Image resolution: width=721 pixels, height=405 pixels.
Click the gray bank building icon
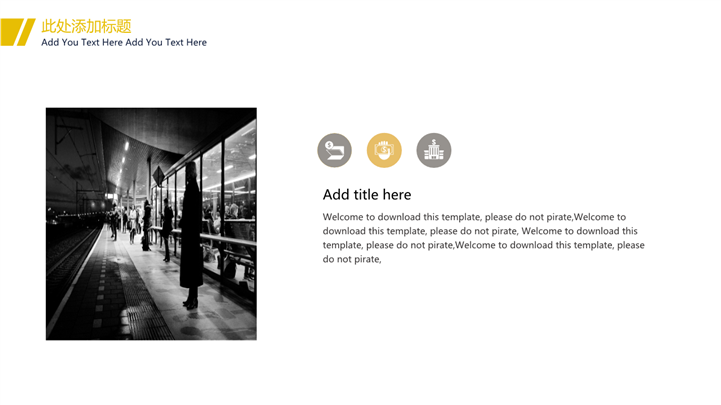tap(434, 151)
